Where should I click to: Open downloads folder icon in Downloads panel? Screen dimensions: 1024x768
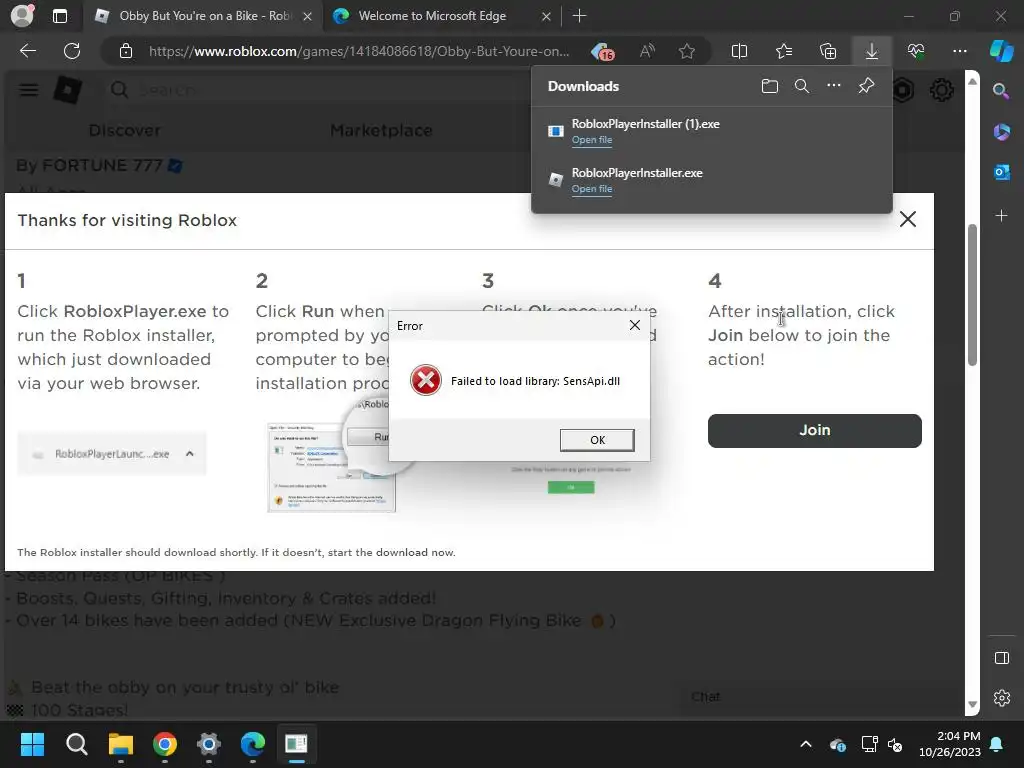coord(770,86)
